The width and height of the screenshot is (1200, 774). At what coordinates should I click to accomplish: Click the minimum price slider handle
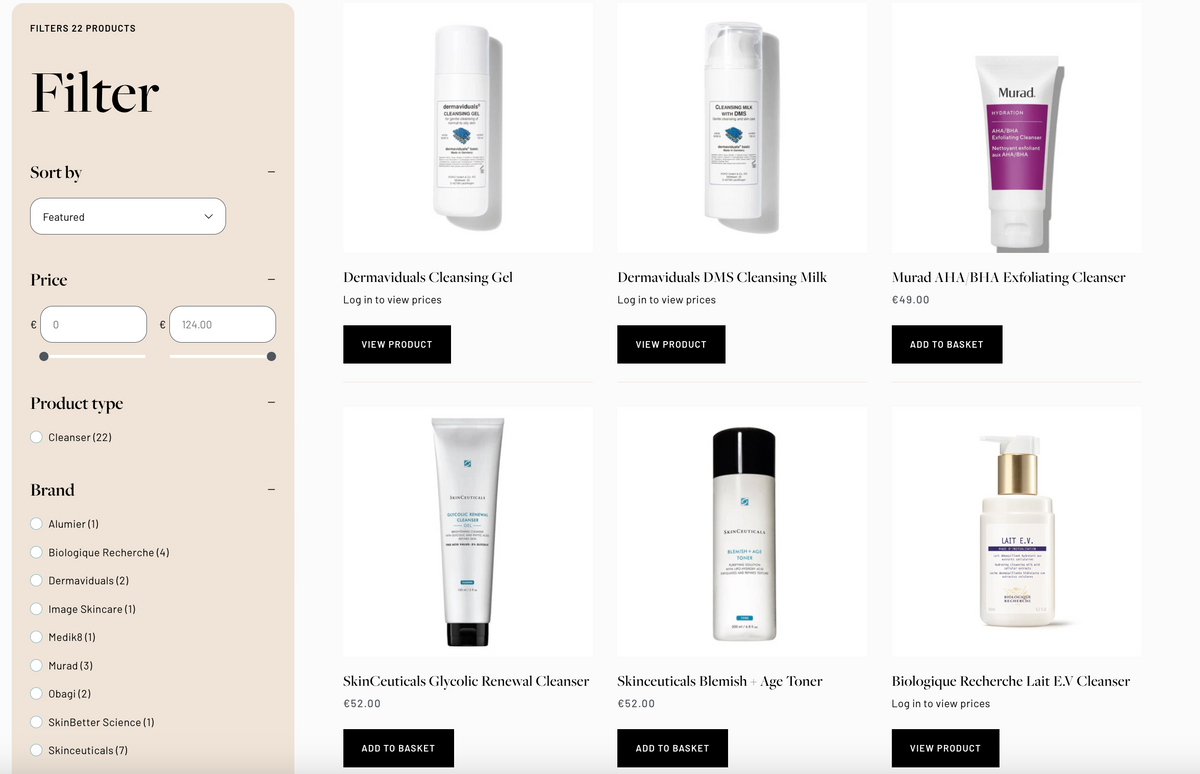coord(43,356)
